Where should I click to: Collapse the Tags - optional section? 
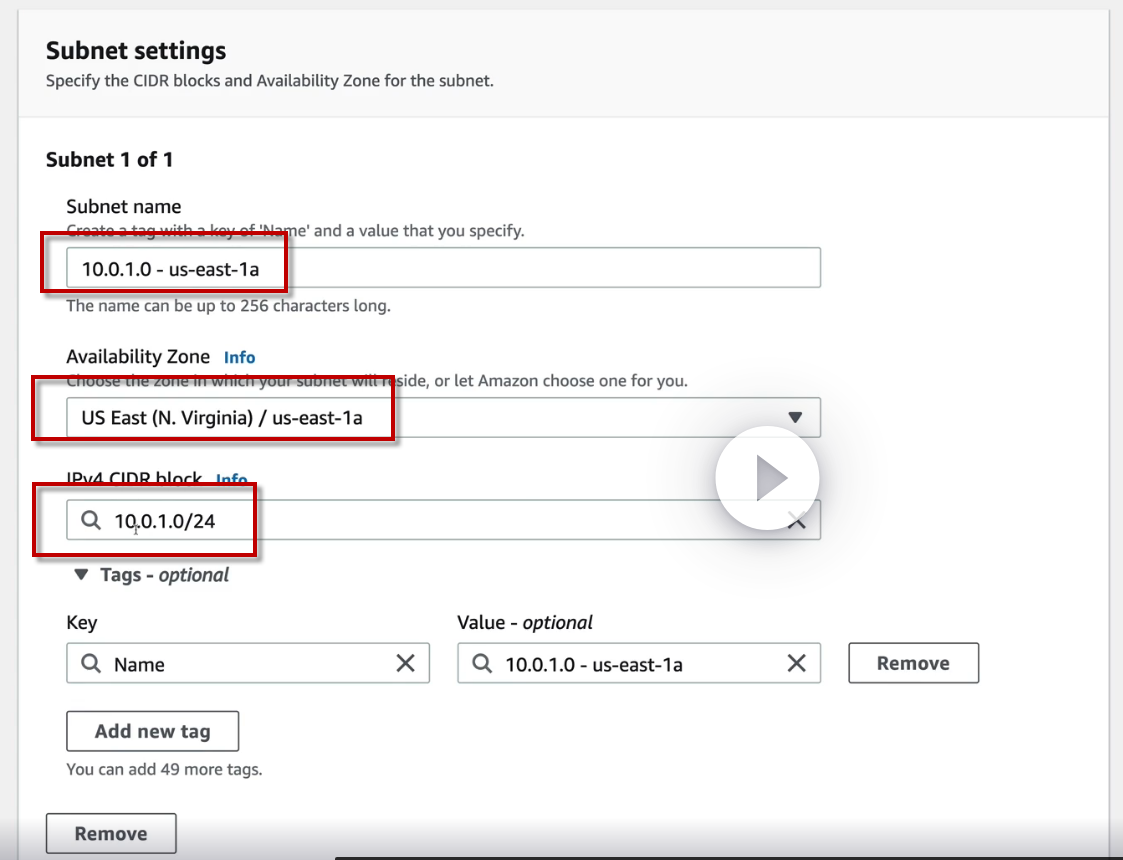tap(81, 575)
